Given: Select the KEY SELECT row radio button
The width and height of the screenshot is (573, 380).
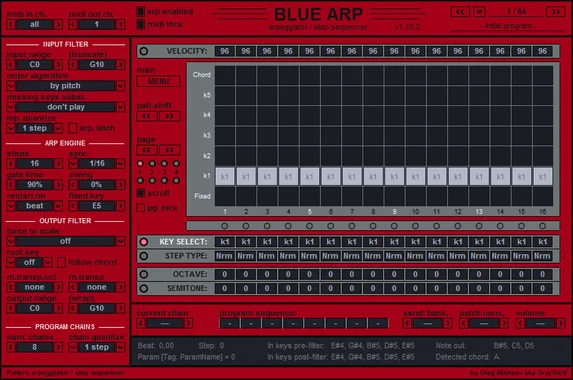Looking at the screenshot, I should click(x=144, y=242).
